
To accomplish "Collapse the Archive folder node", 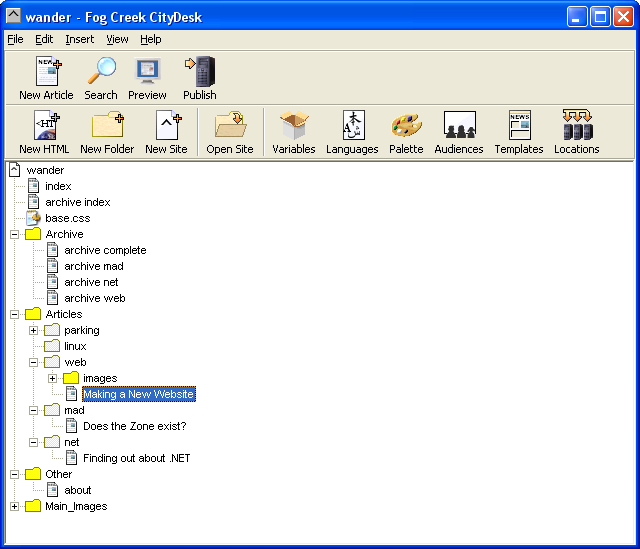I will pos(14,234).
